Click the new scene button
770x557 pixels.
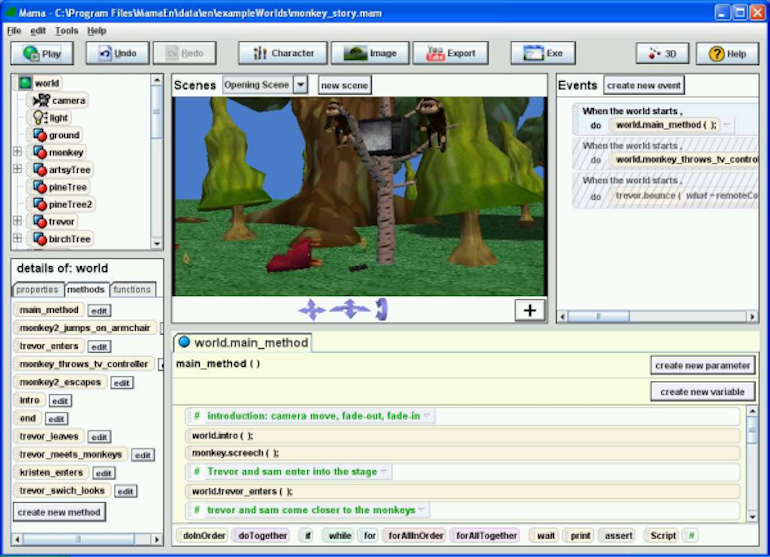point(344,85)
